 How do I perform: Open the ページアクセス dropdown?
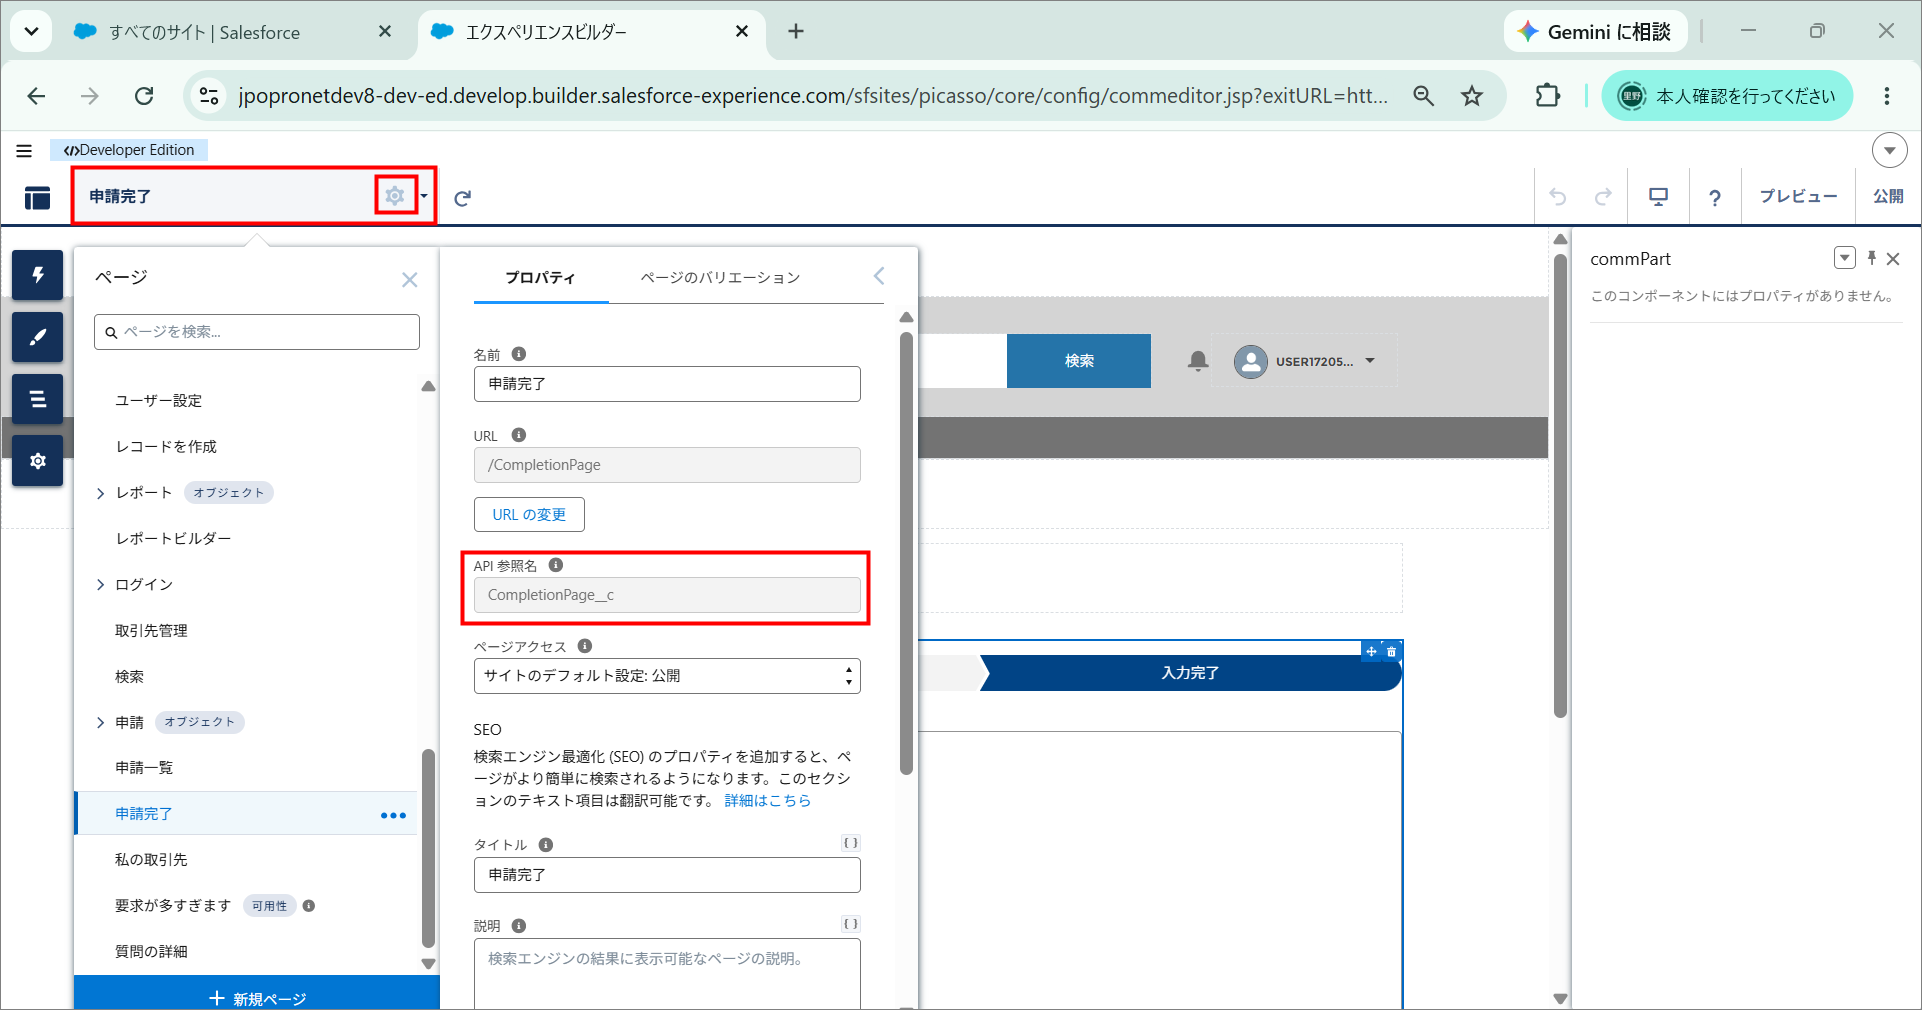[x=667, y=676]
